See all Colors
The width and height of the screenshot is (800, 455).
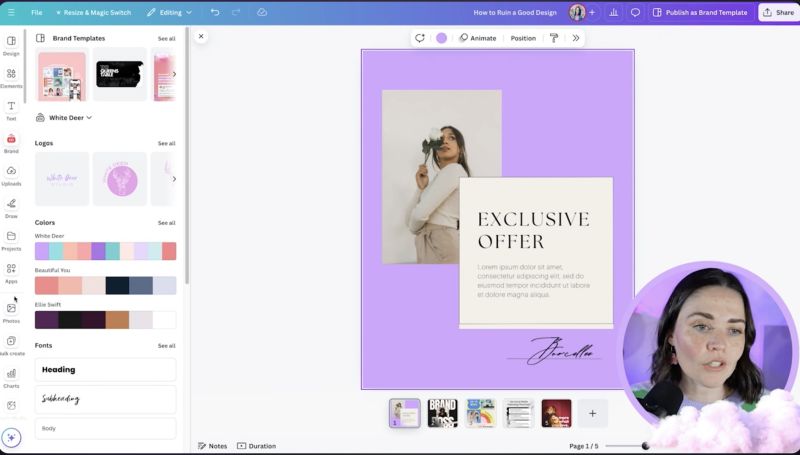[x=166, y=223]
